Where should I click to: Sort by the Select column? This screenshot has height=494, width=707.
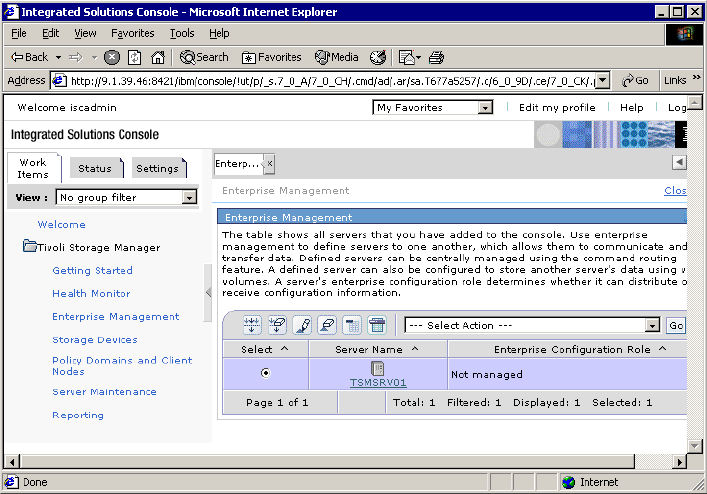pyautogui.click(x=265, y=349)
